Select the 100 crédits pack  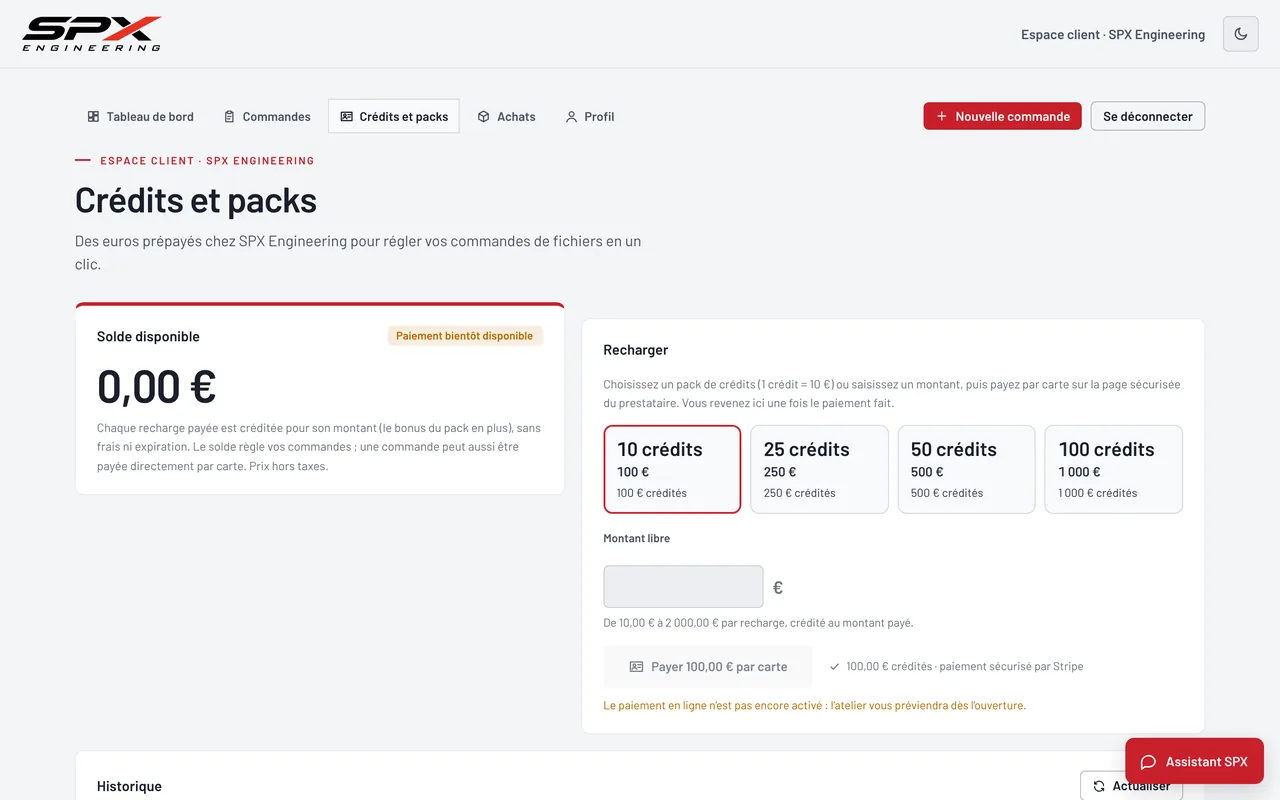[1113, 469]
